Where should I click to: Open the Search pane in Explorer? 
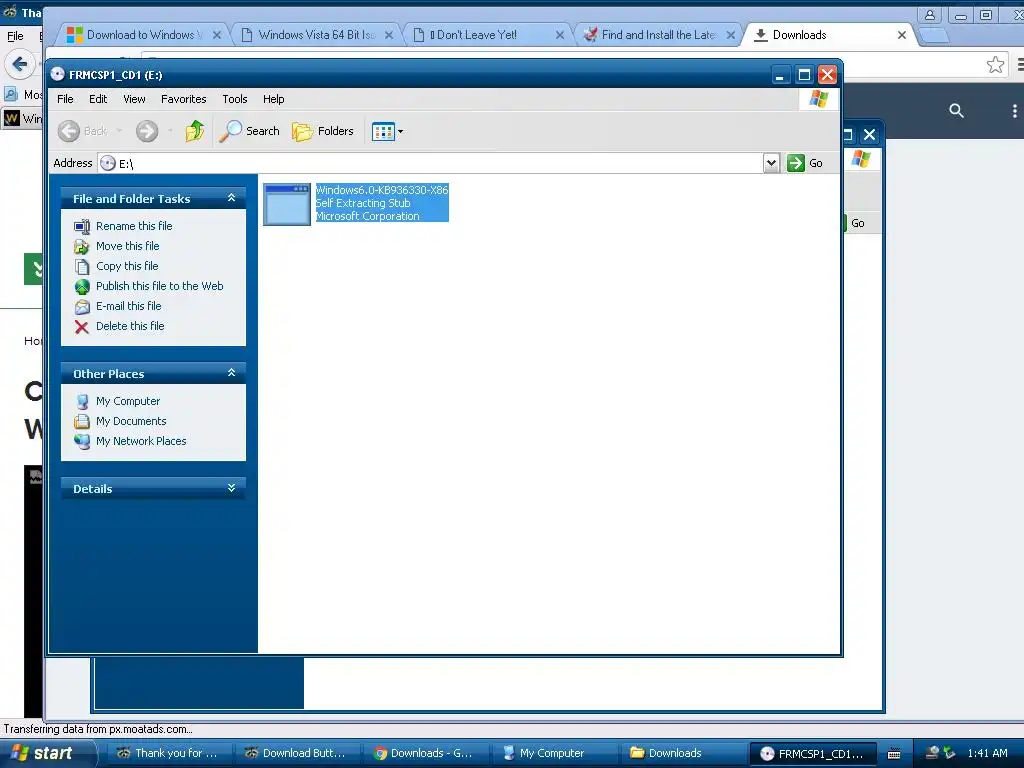click(249, 131)
